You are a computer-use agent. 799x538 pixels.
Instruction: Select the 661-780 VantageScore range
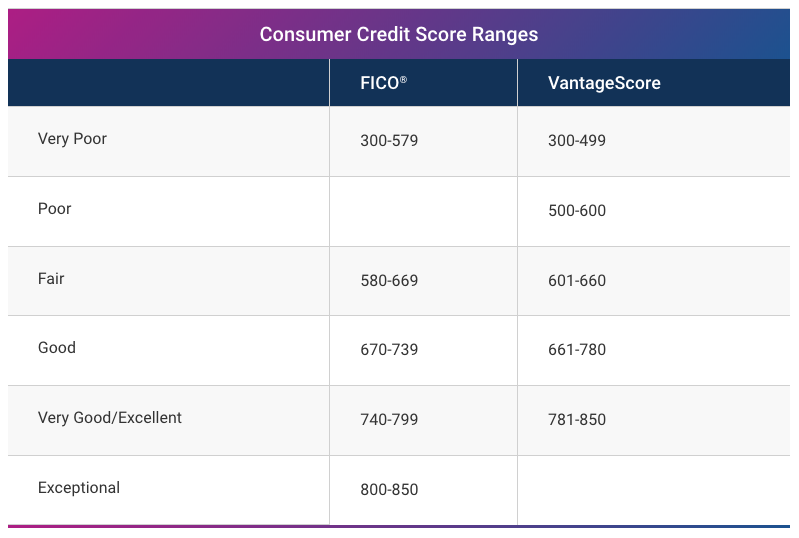(577, 350)
